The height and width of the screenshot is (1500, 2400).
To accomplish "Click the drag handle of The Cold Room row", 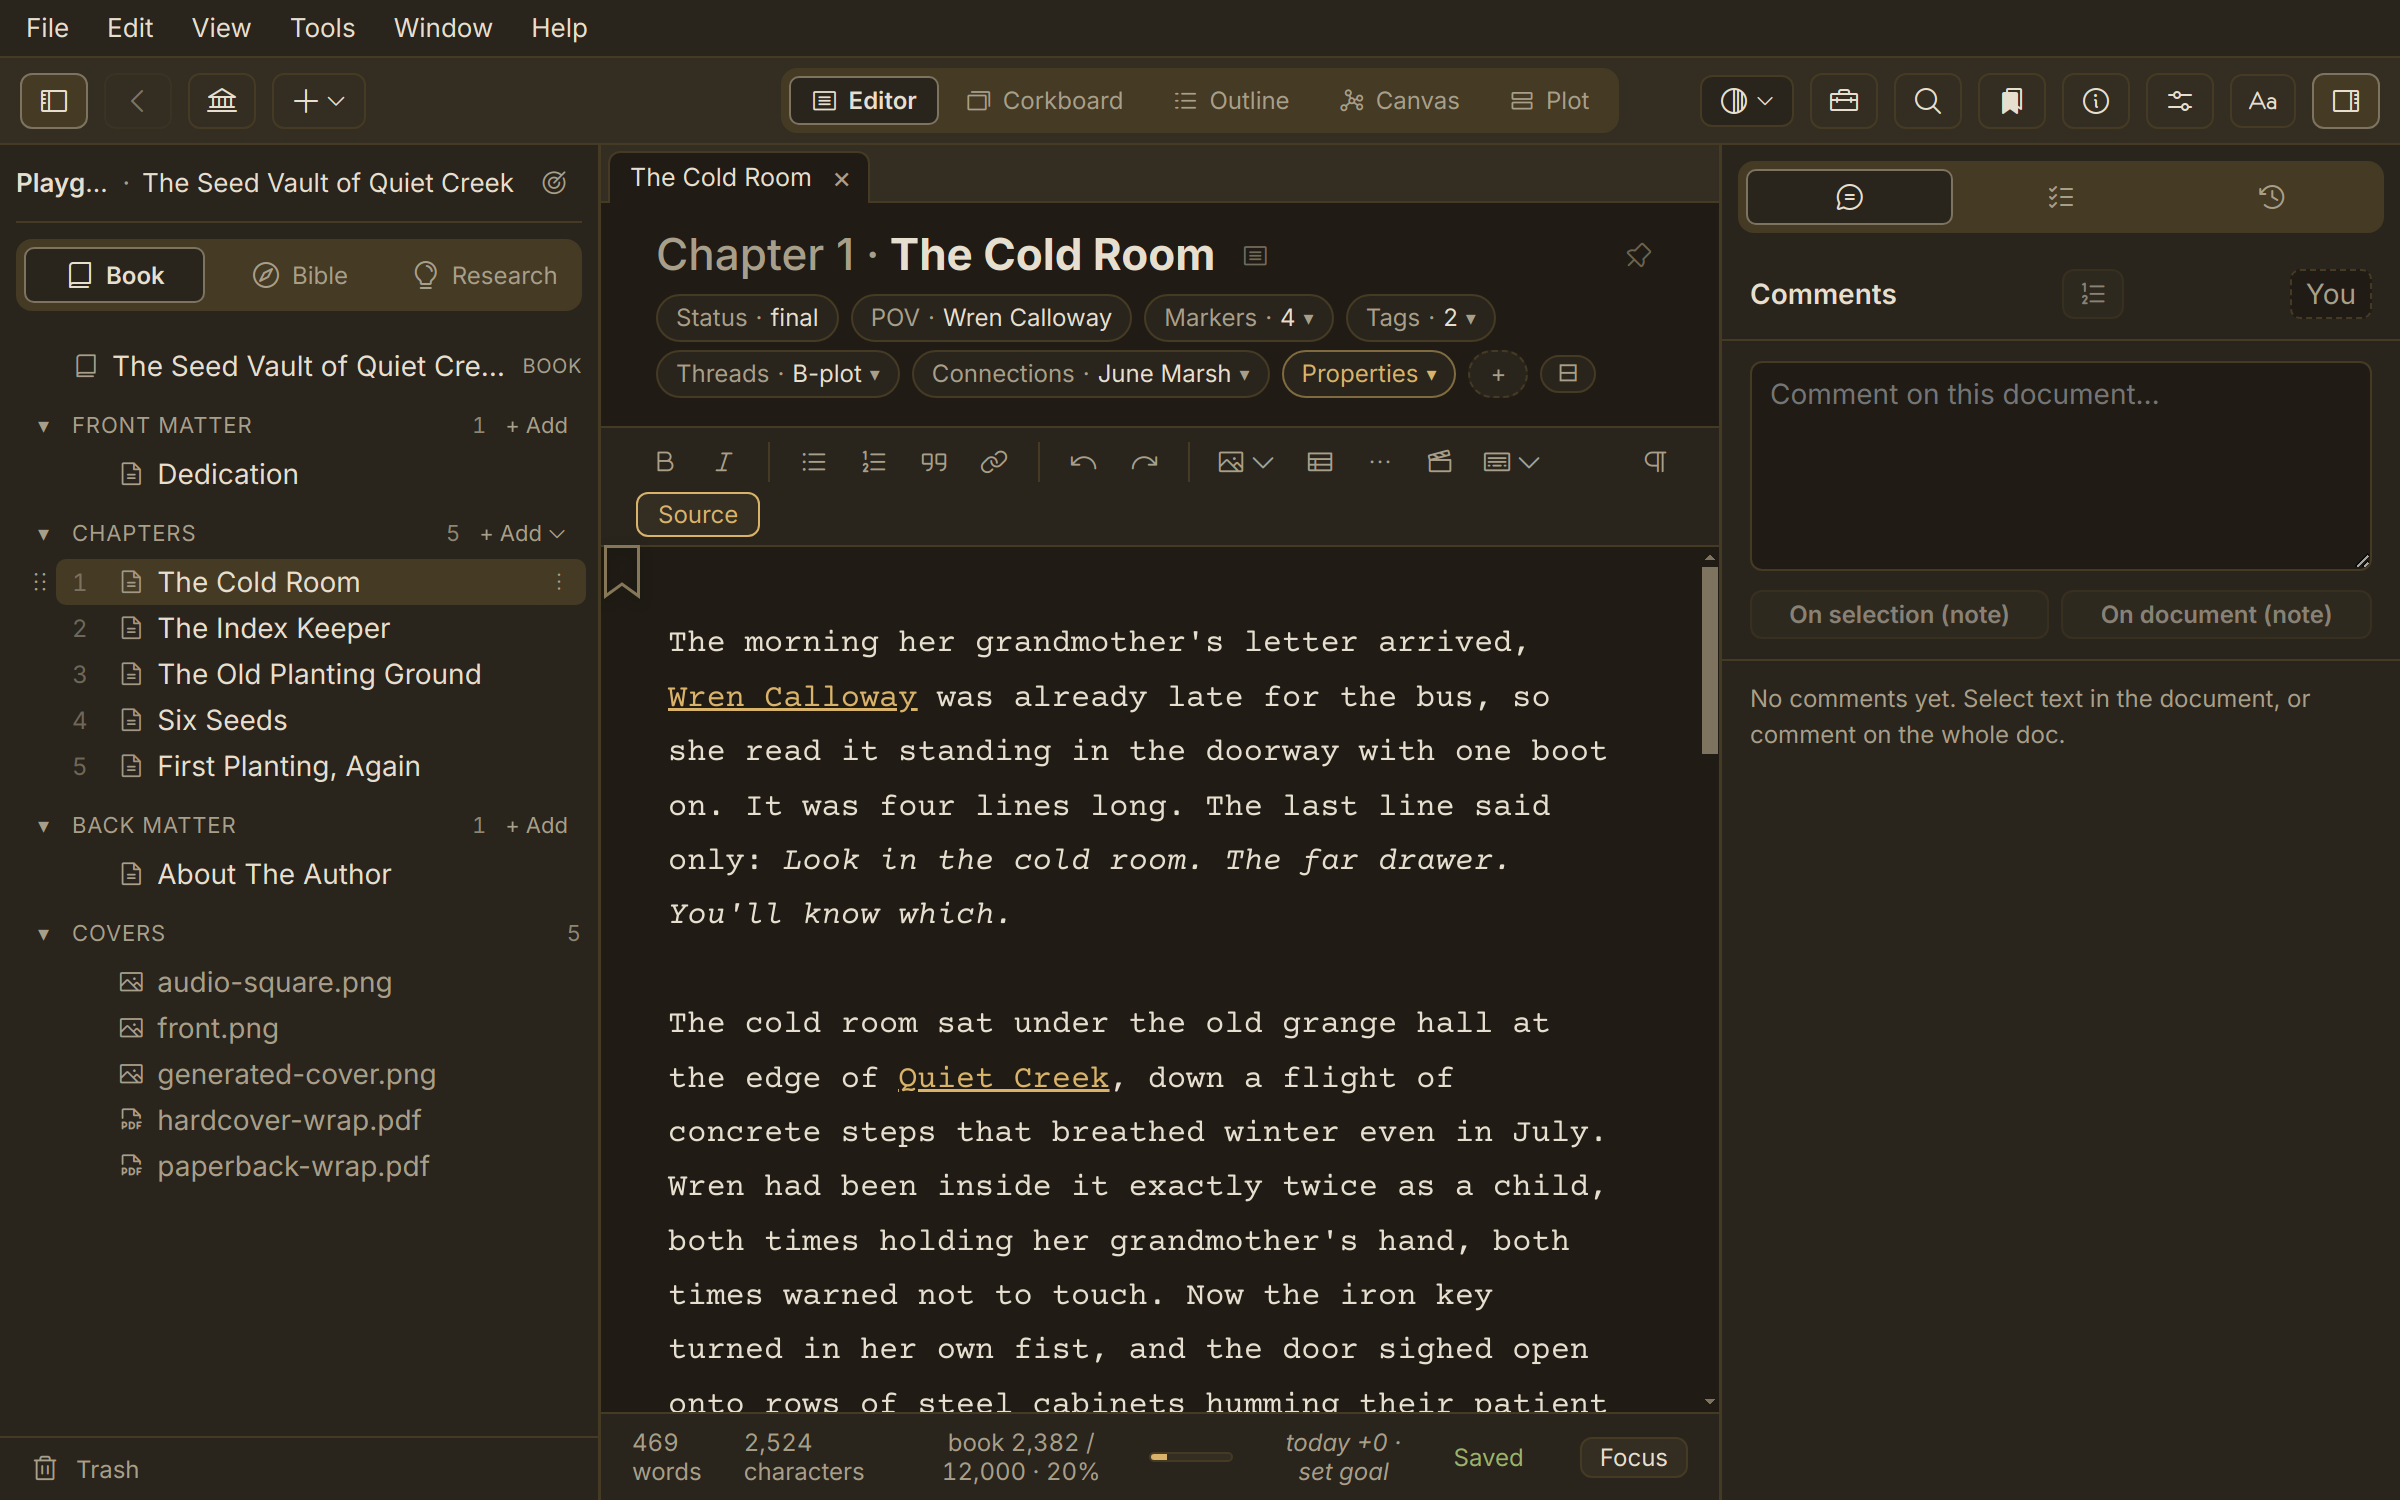I will coord(40,582).
